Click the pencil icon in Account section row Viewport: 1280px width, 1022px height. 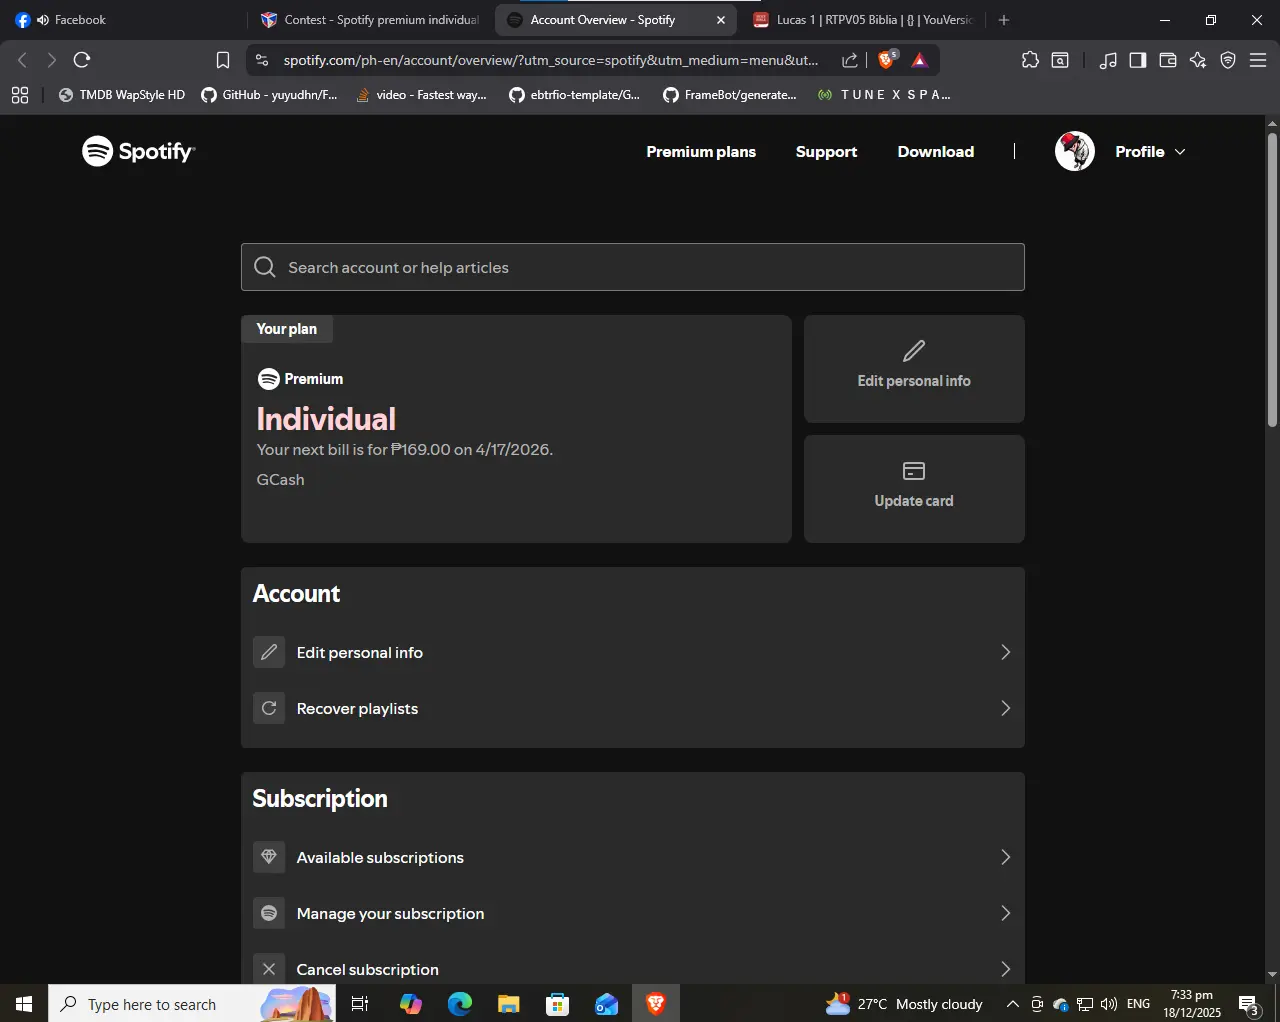point(269,652)
